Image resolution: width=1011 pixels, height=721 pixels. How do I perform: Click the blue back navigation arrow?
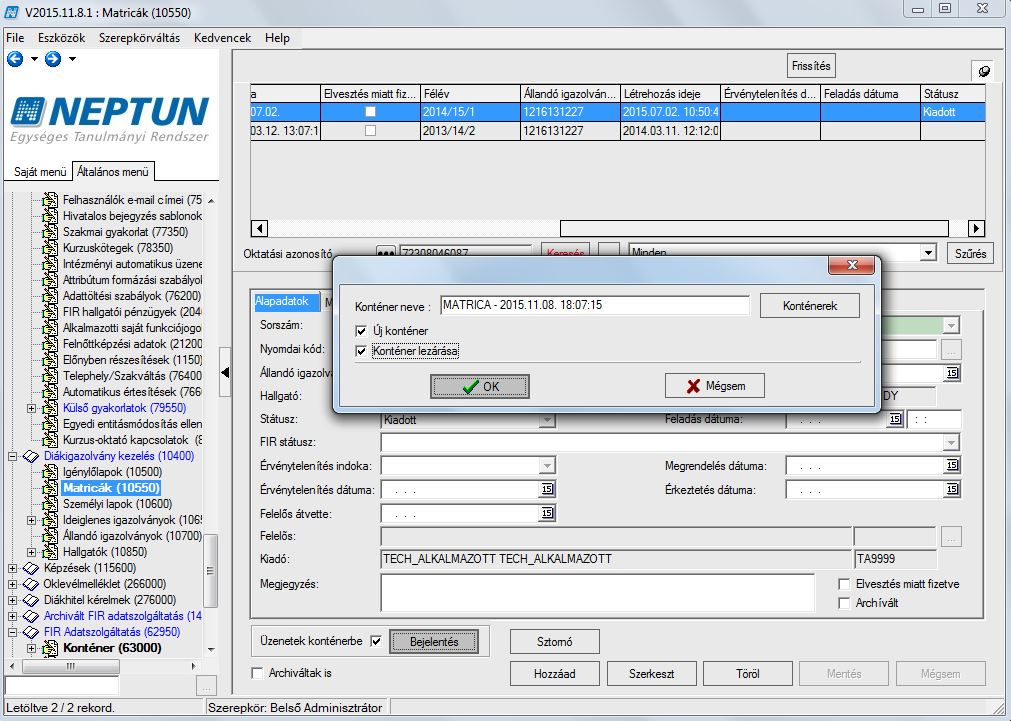pyautogui.click(x=15, y=59)
